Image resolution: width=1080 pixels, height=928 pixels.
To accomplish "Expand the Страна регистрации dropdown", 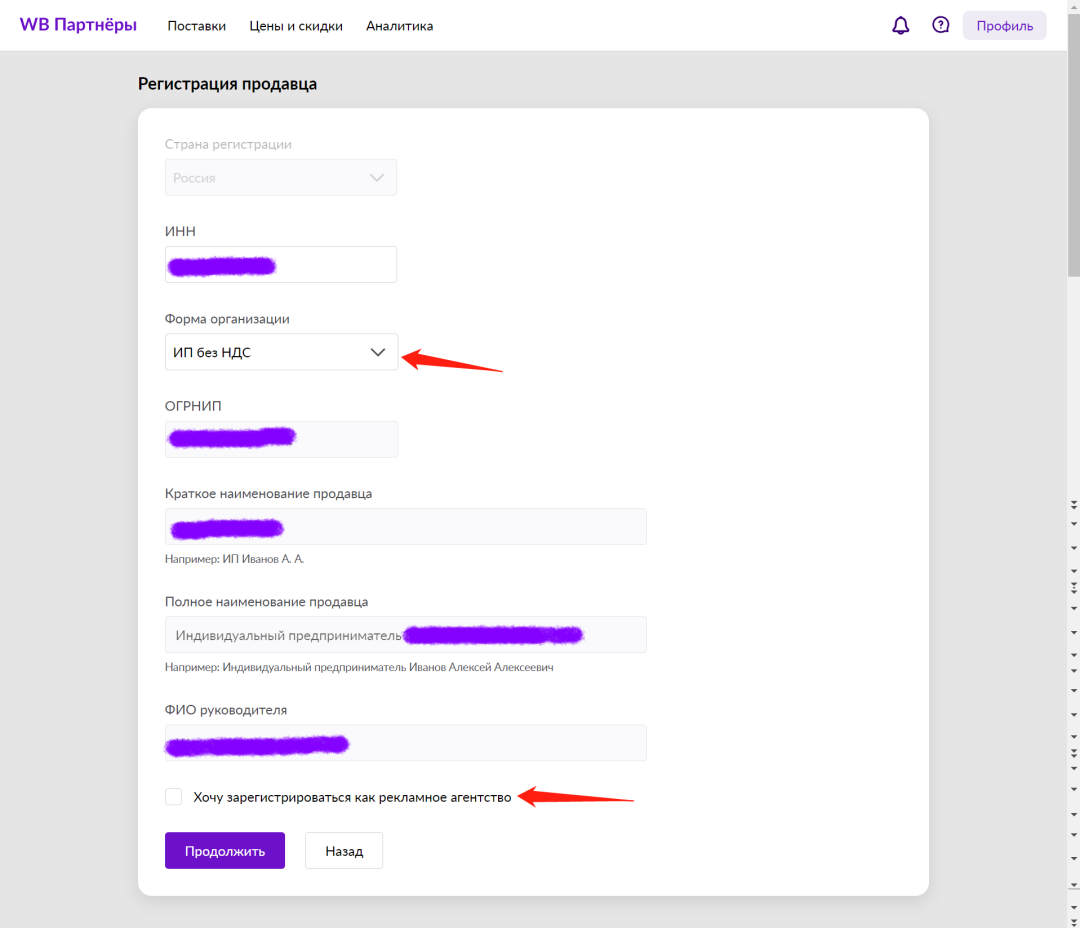I will coord(280,178).
